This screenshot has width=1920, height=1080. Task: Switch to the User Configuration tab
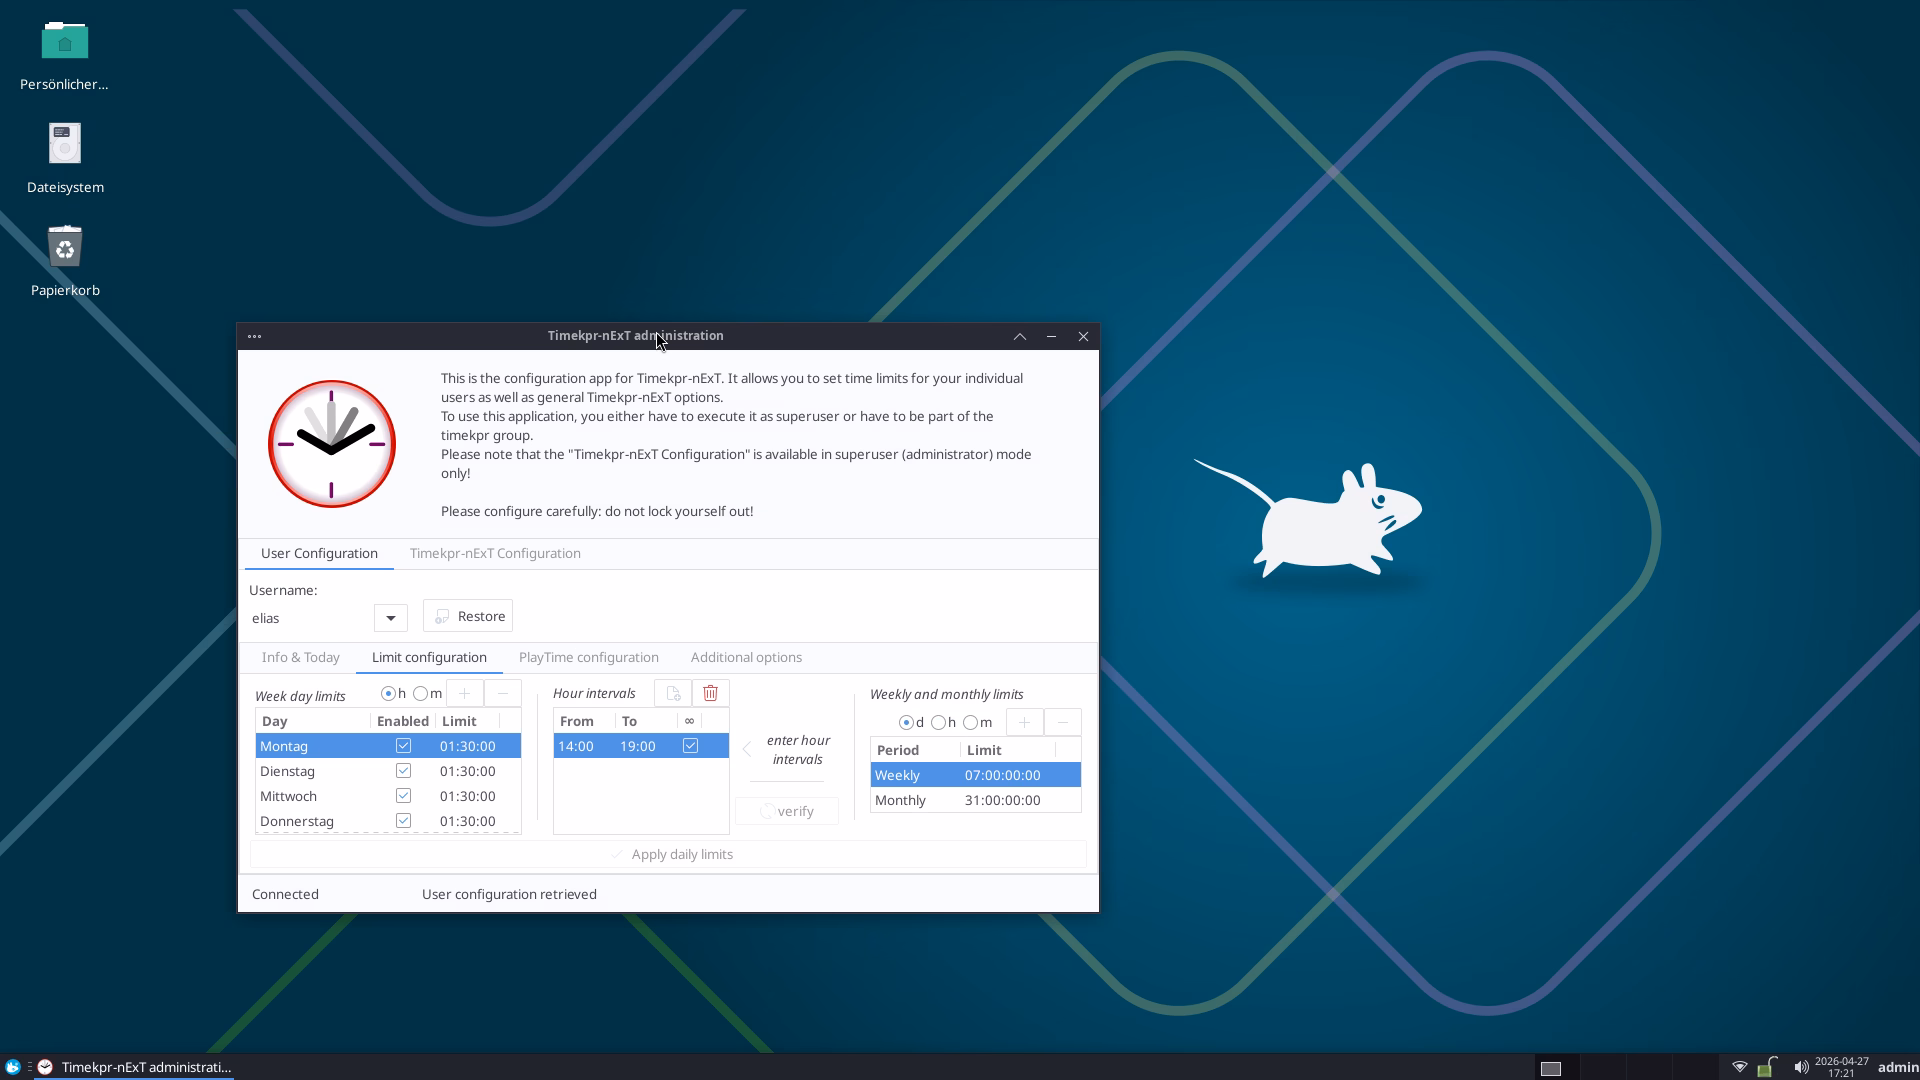pos(319,554)
